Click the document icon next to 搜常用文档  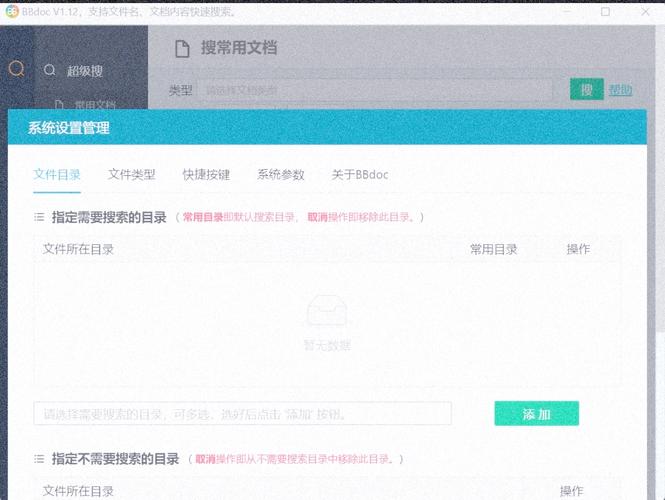tap(182, 48)
